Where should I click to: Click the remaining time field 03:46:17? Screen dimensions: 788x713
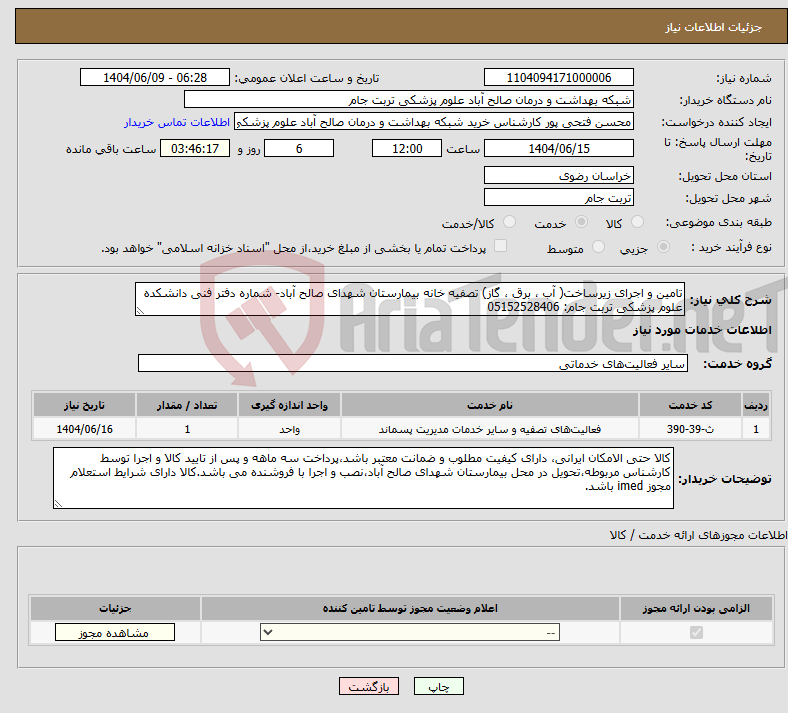[195, 149]
